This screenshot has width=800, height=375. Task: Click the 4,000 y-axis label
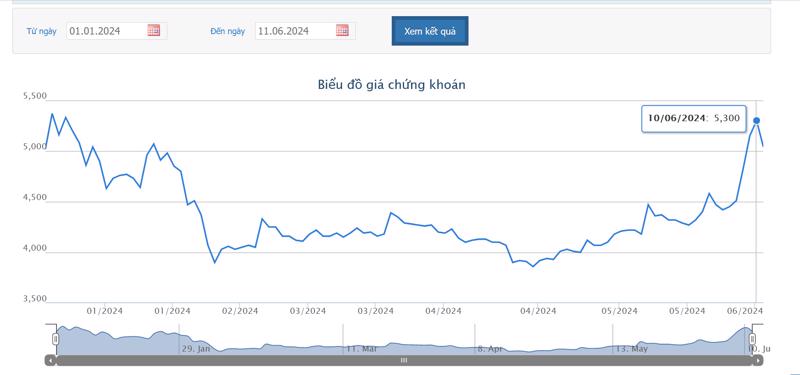[35, 248]
